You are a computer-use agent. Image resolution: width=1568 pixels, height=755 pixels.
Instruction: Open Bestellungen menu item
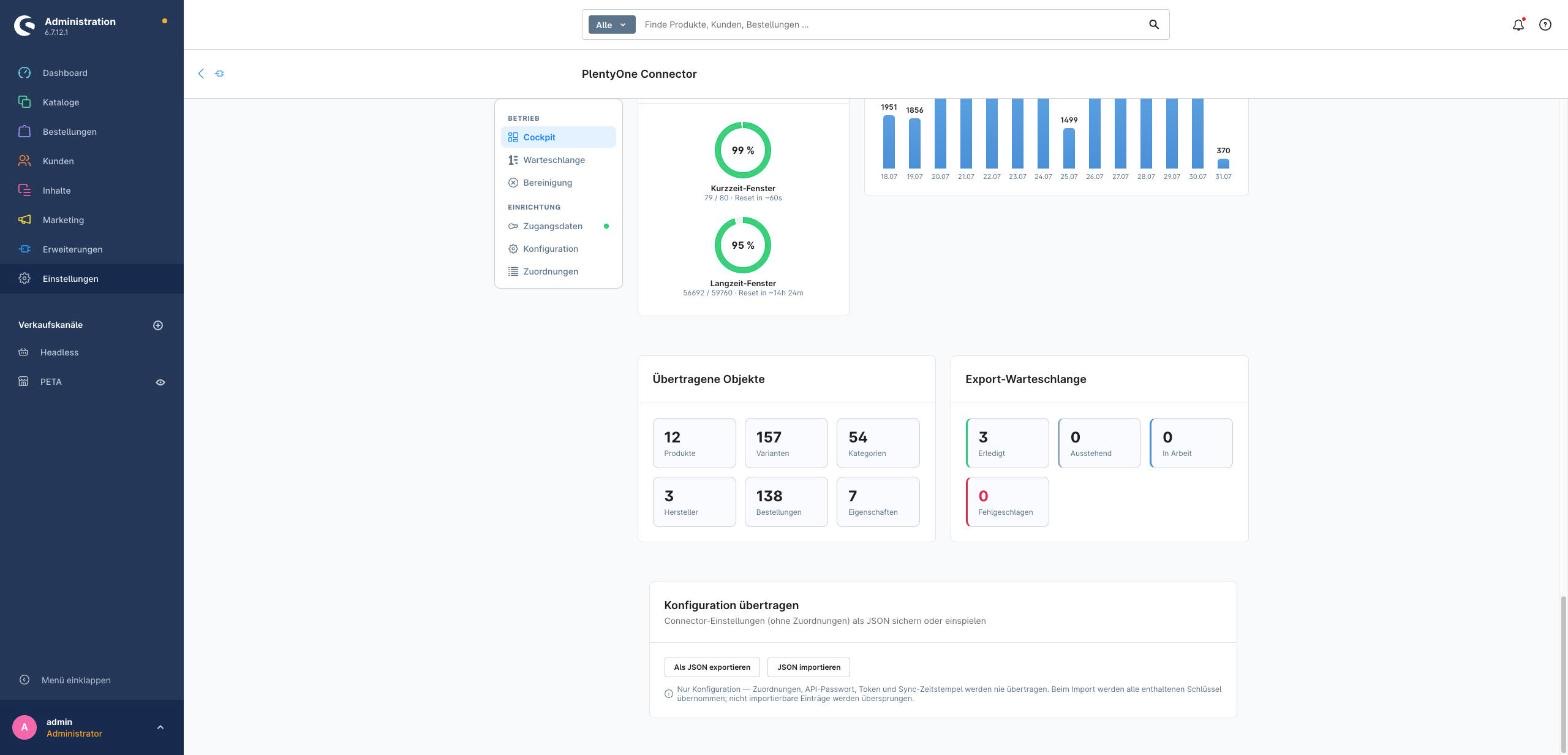coord(70,132)
